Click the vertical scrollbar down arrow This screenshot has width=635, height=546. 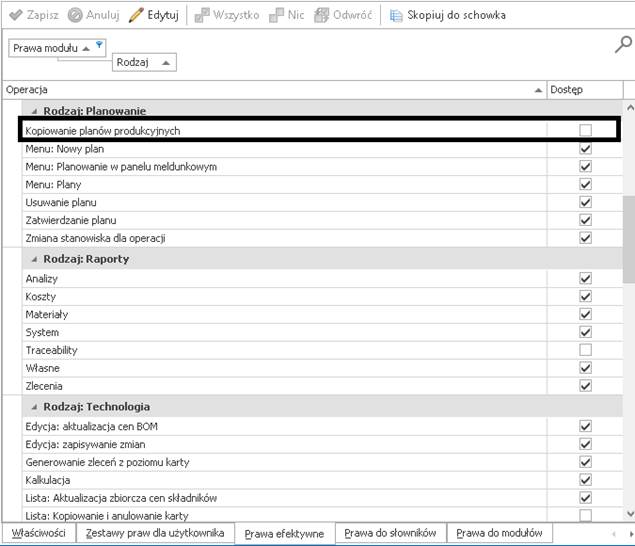point(629,515)
